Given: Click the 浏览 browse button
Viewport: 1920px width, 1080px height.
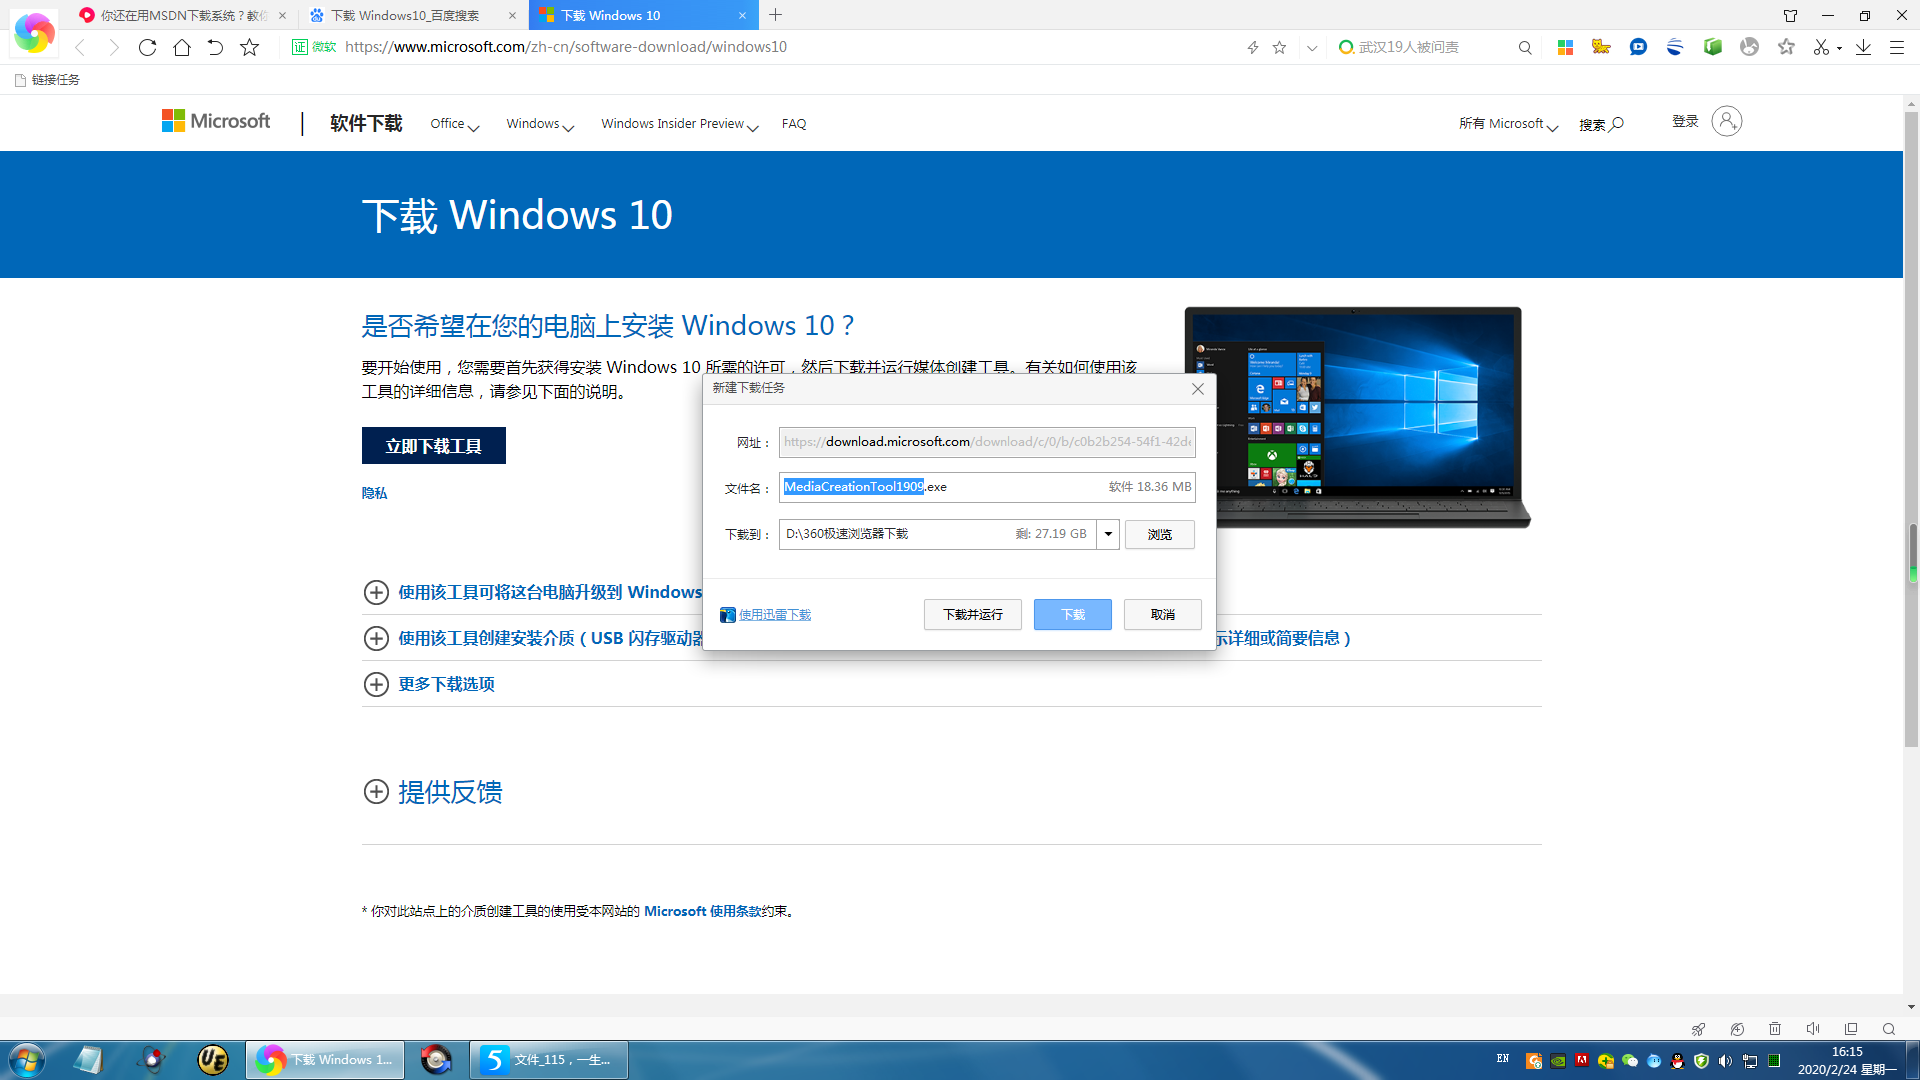Looking at the screenshot, I should click(1159, 534).
